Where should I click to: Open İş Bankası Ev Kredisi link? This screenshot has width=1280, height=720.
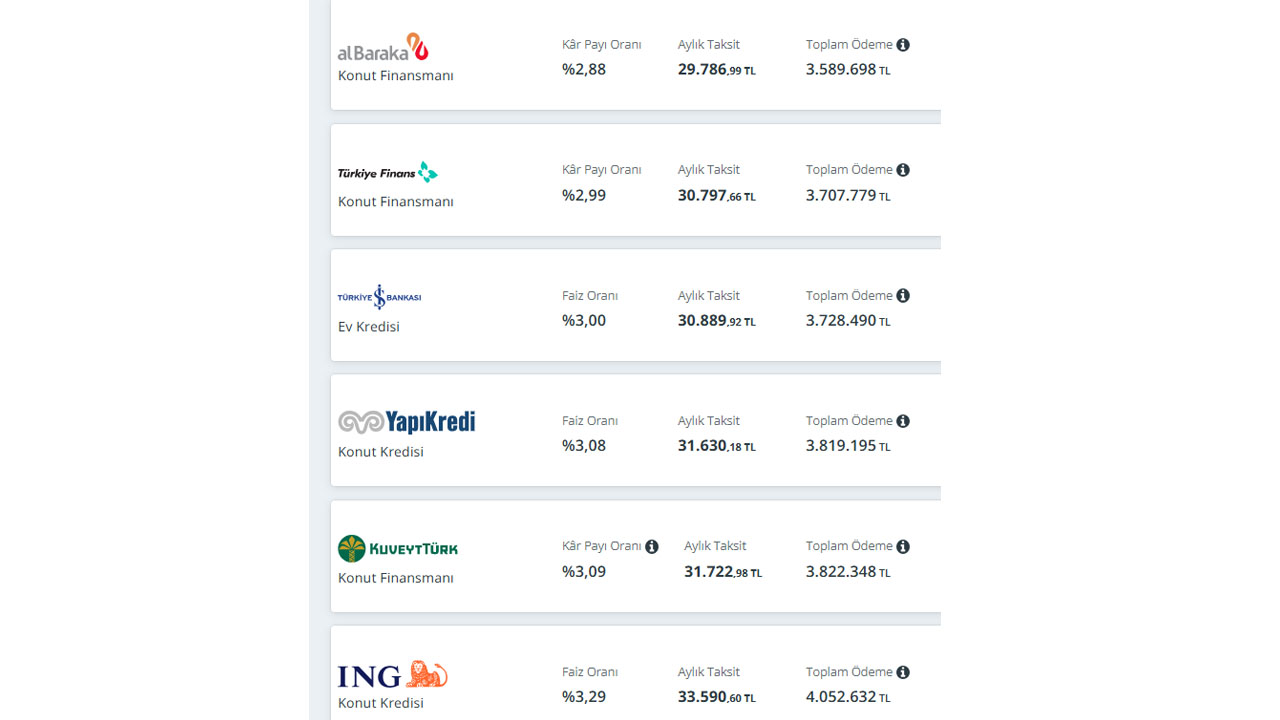369,327
